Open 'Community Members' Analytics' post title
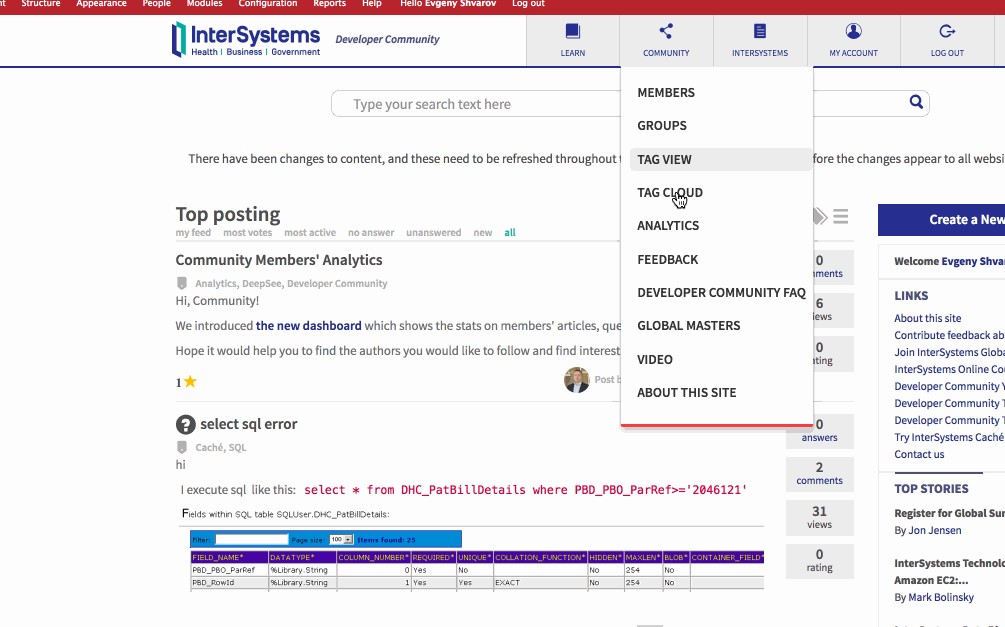The height and width of the screenshot is (627, 1005). pos(279,260)
